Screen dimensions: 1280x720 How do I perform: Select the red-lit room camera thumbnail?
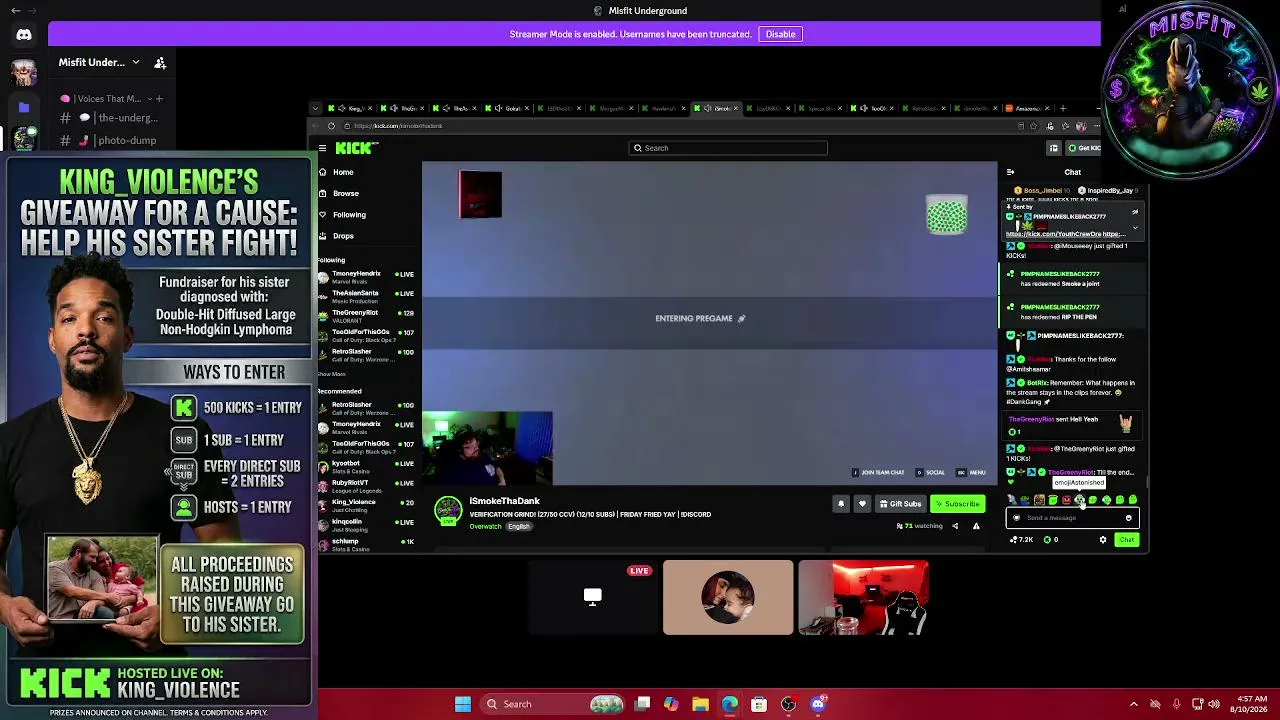[863, 598]
